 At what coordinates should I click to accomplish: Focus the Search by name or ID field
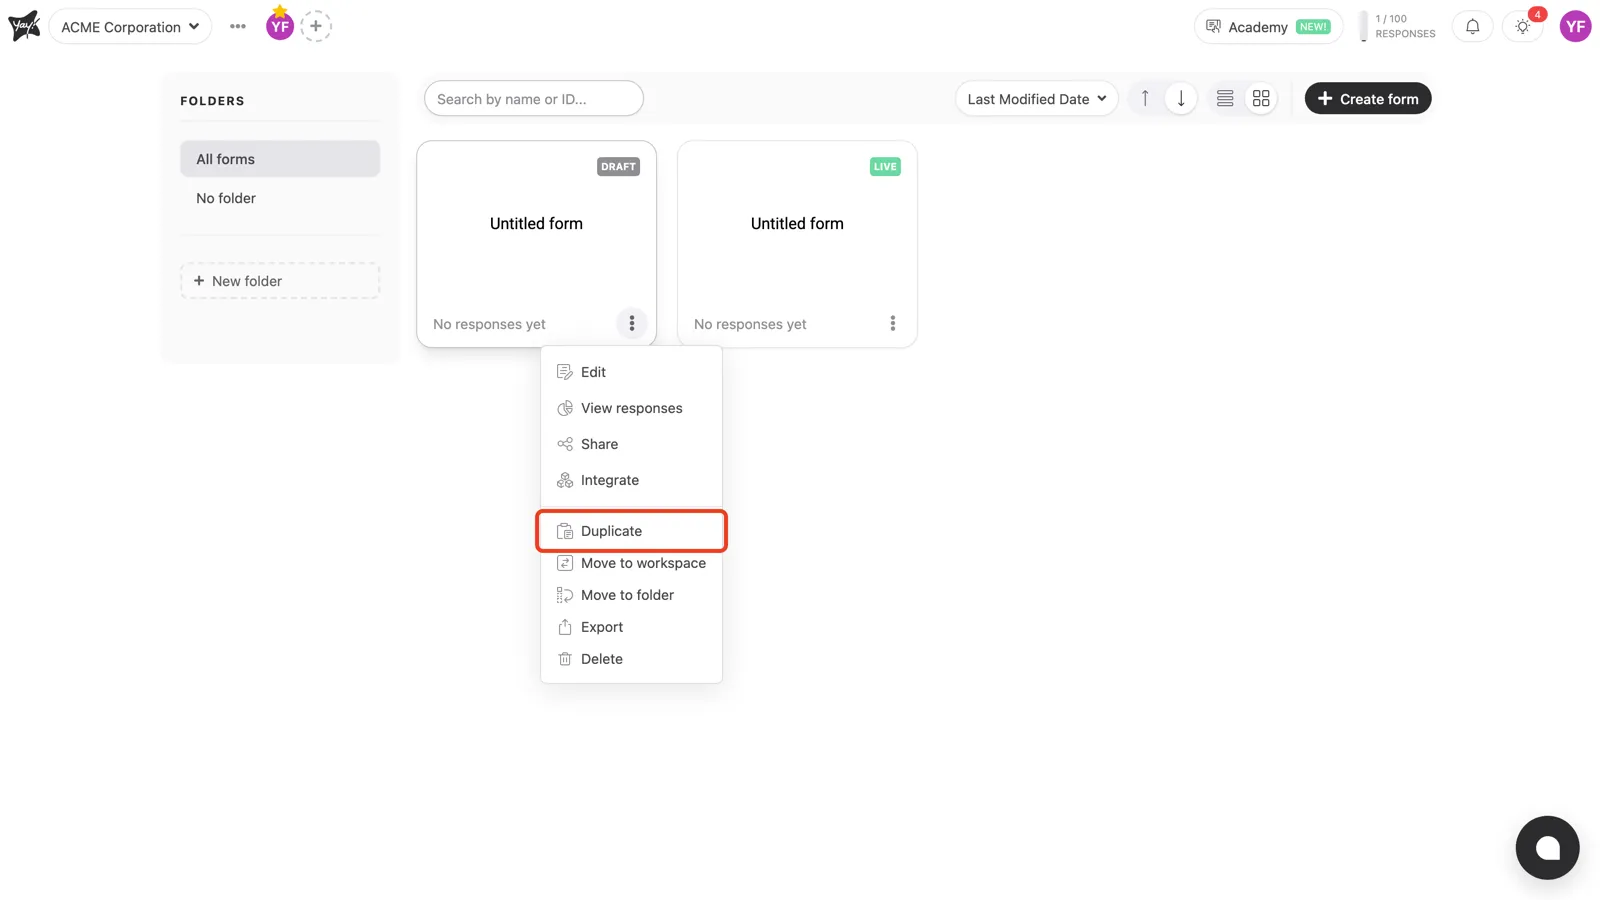[x=534, y=99]
